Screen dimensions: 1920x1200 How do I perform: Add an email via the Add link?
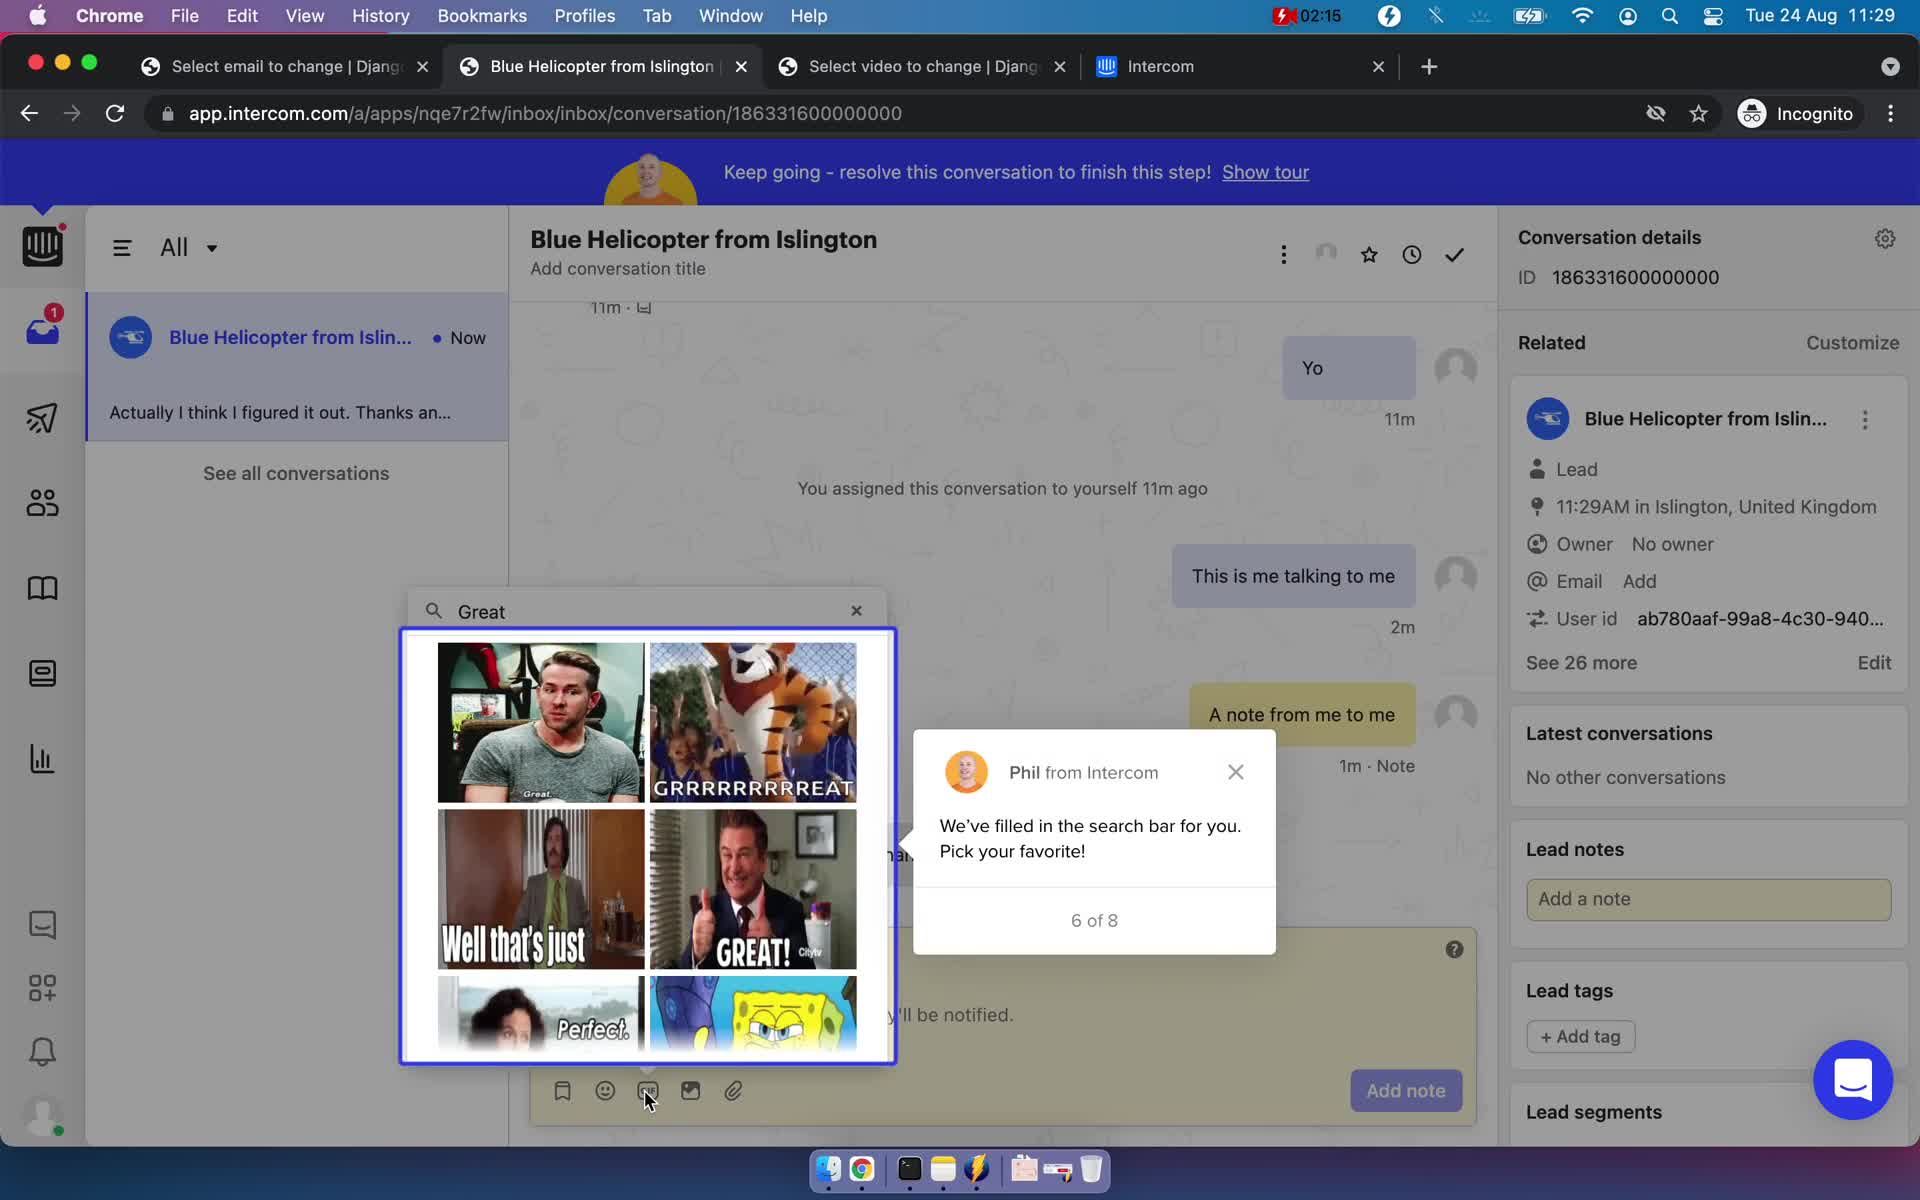click(x=1639, y=581)
